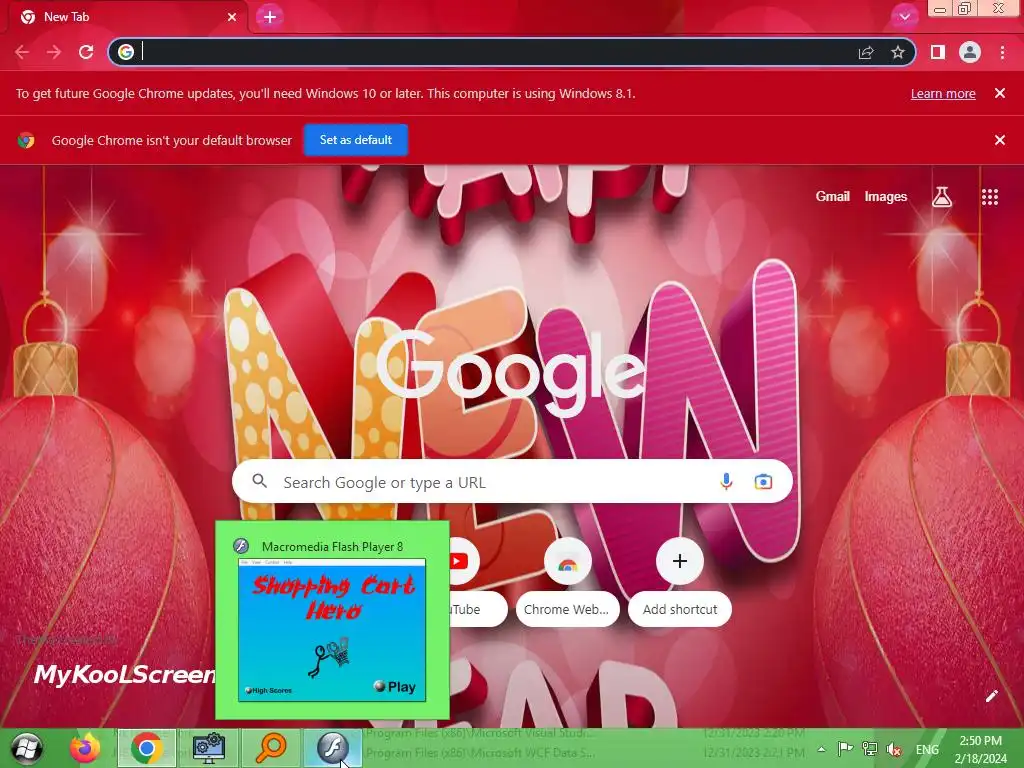
Task: Open the Images link
Action: point(886,197)
